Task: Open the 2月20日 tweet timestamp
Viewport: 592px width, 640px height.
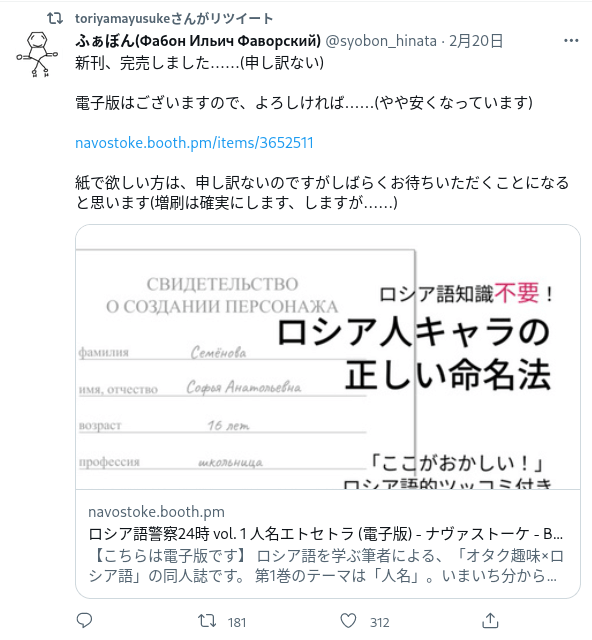Action: click(476, 41)
